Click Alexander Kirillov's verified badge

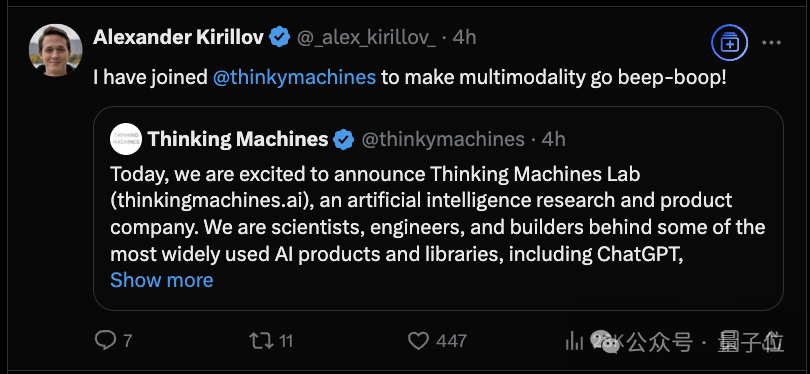click(x=279, y=38)
